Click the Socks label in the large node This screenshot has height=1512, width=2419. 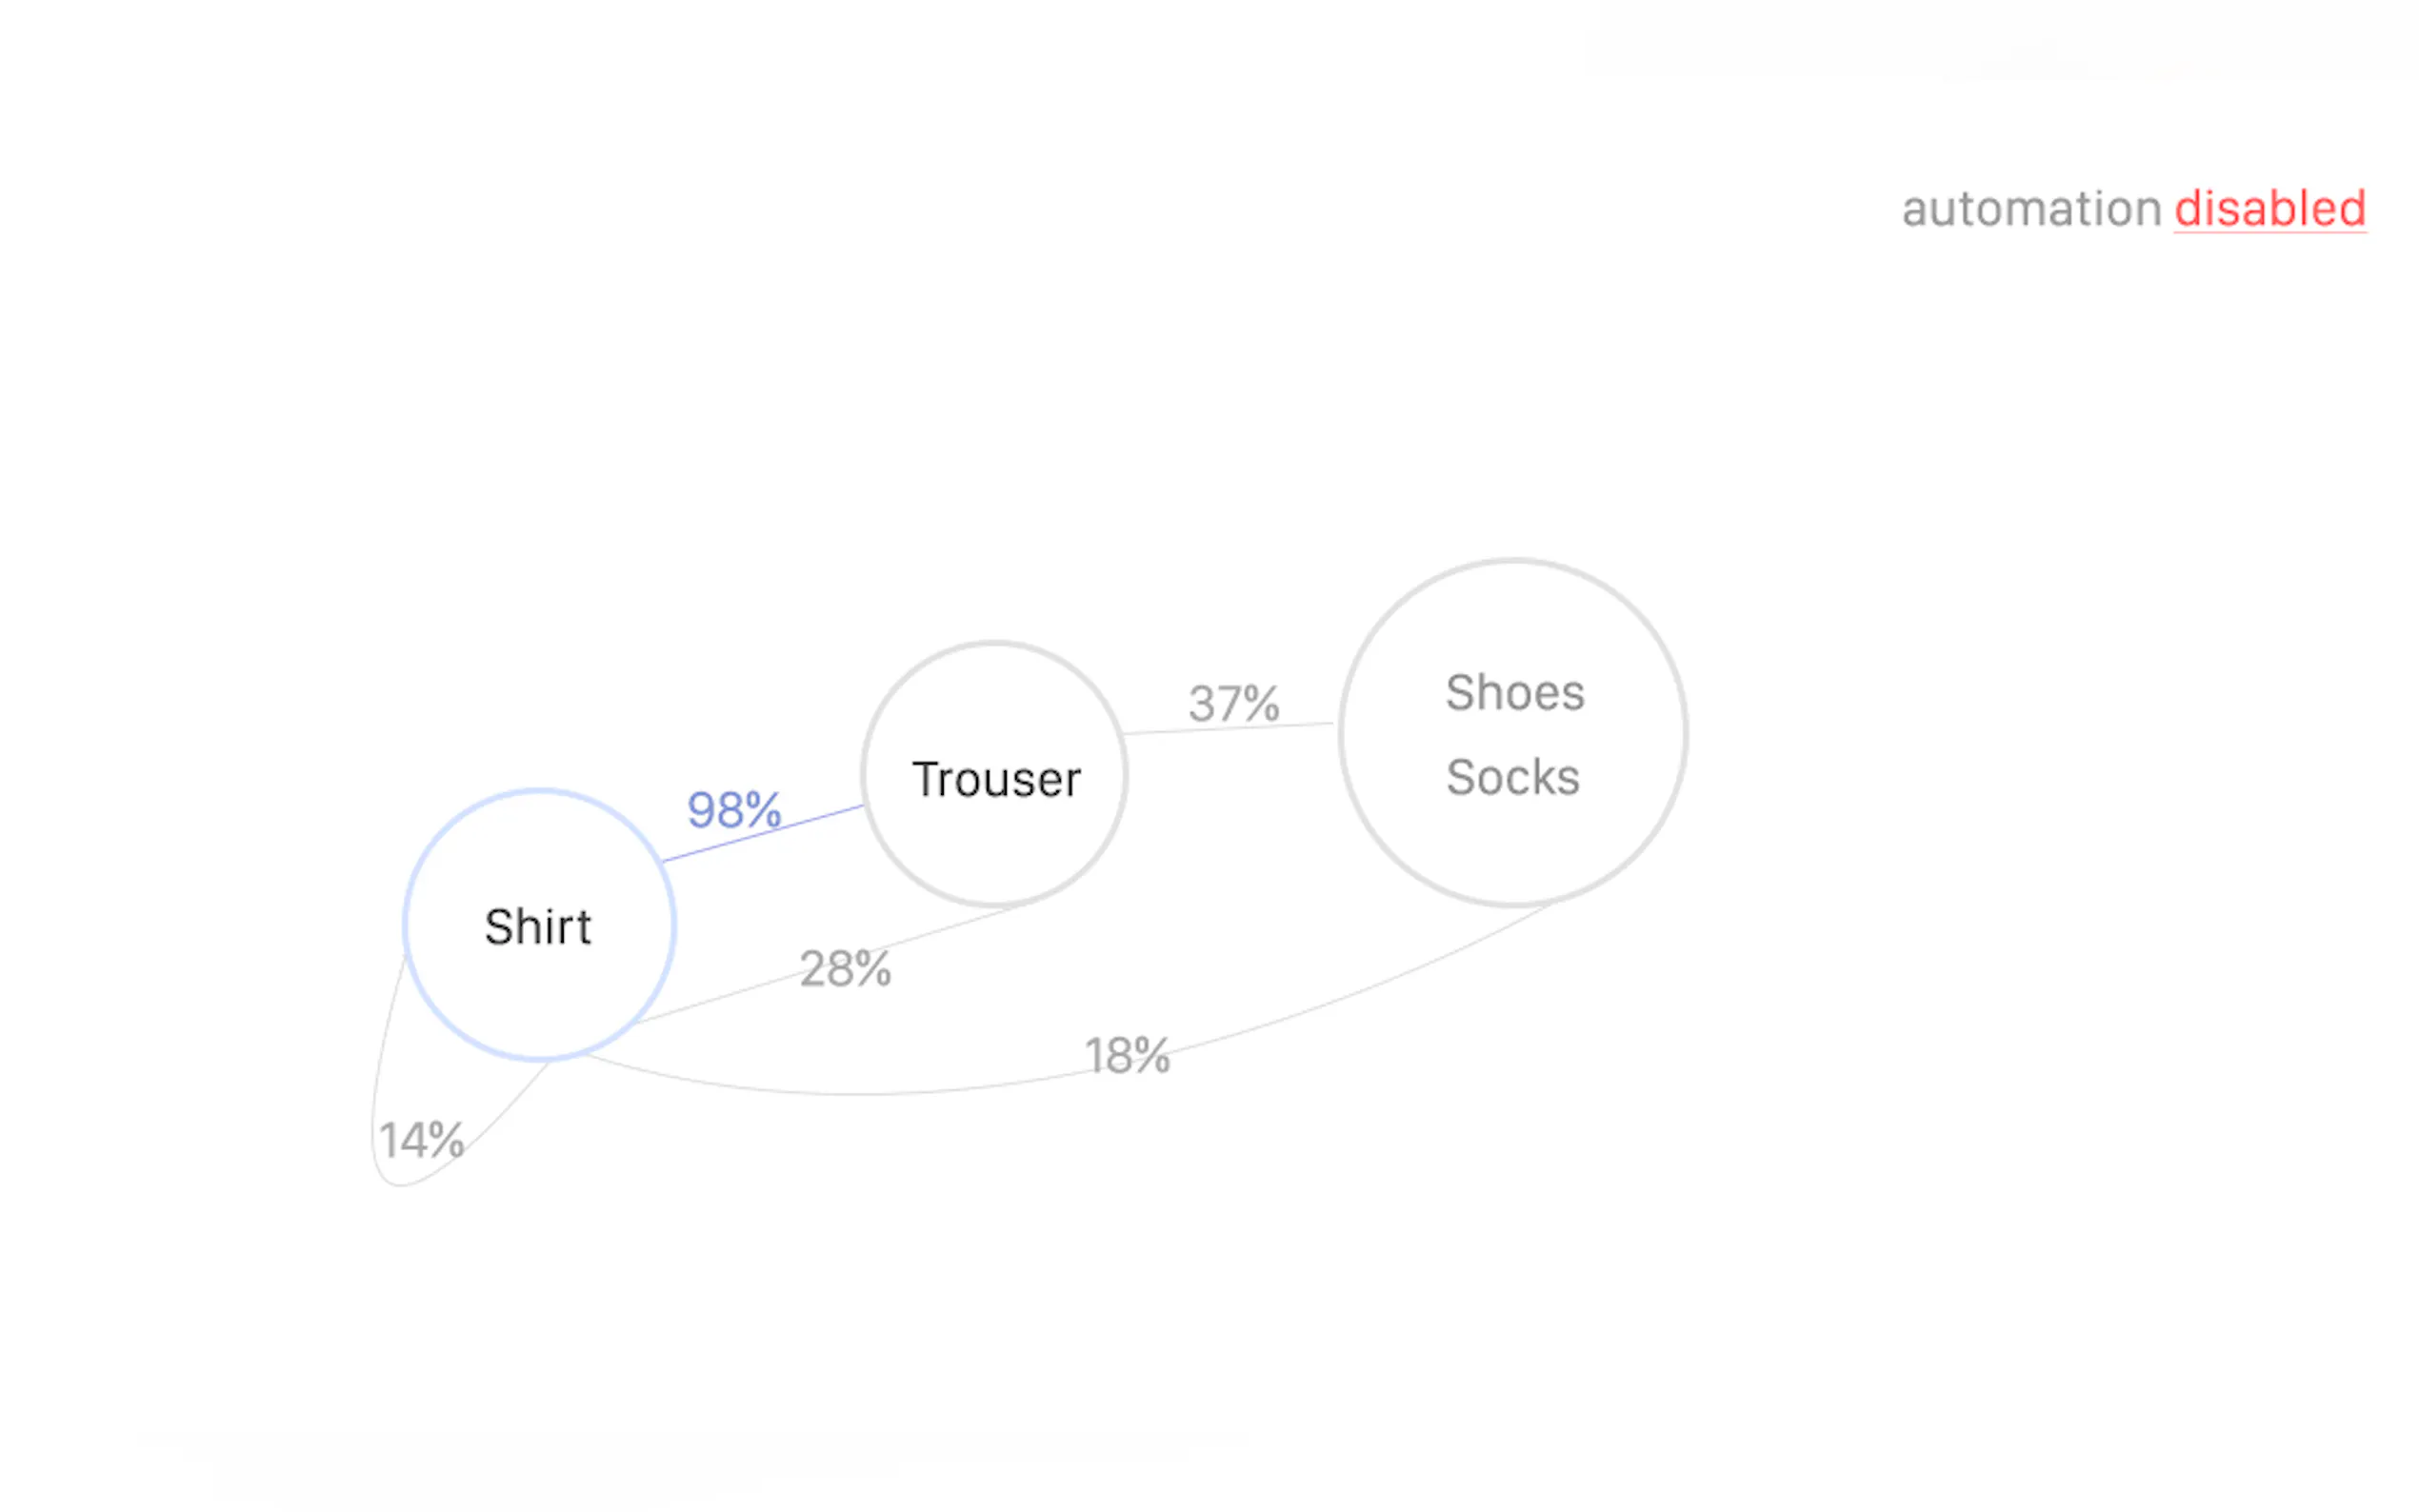pos(1512,777)
